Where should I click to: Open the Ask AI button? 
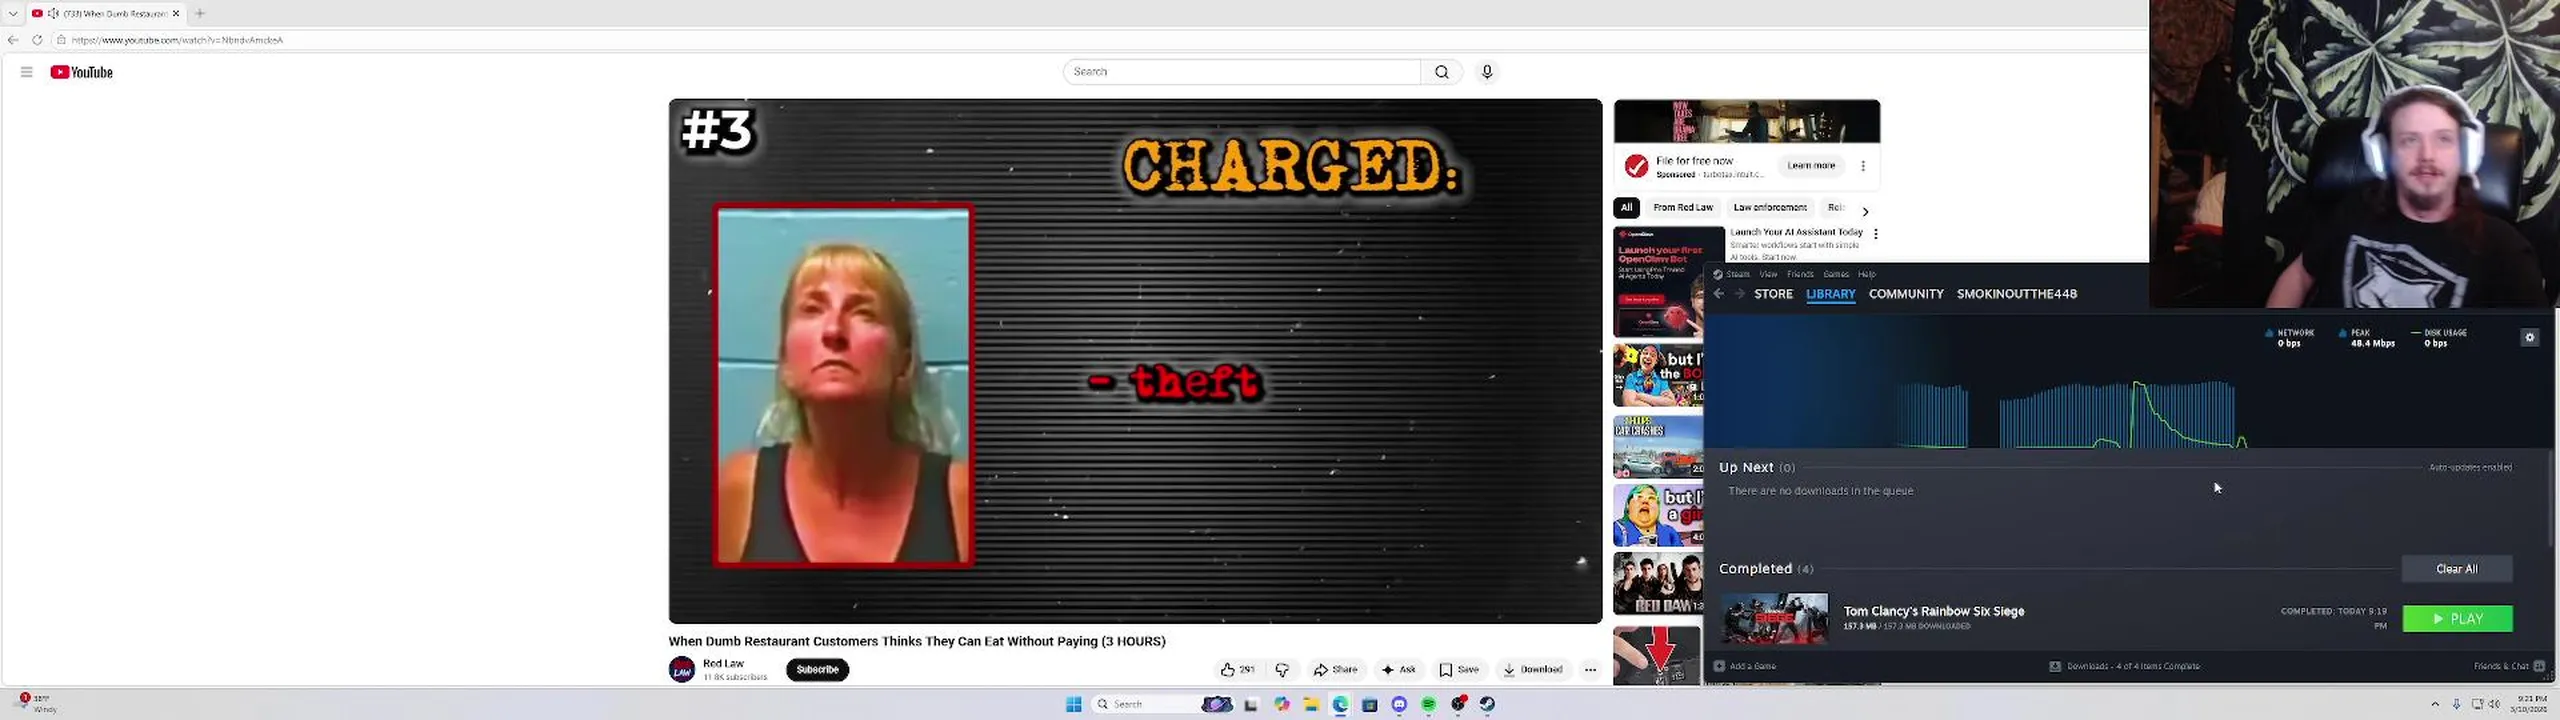(1398, 670)
